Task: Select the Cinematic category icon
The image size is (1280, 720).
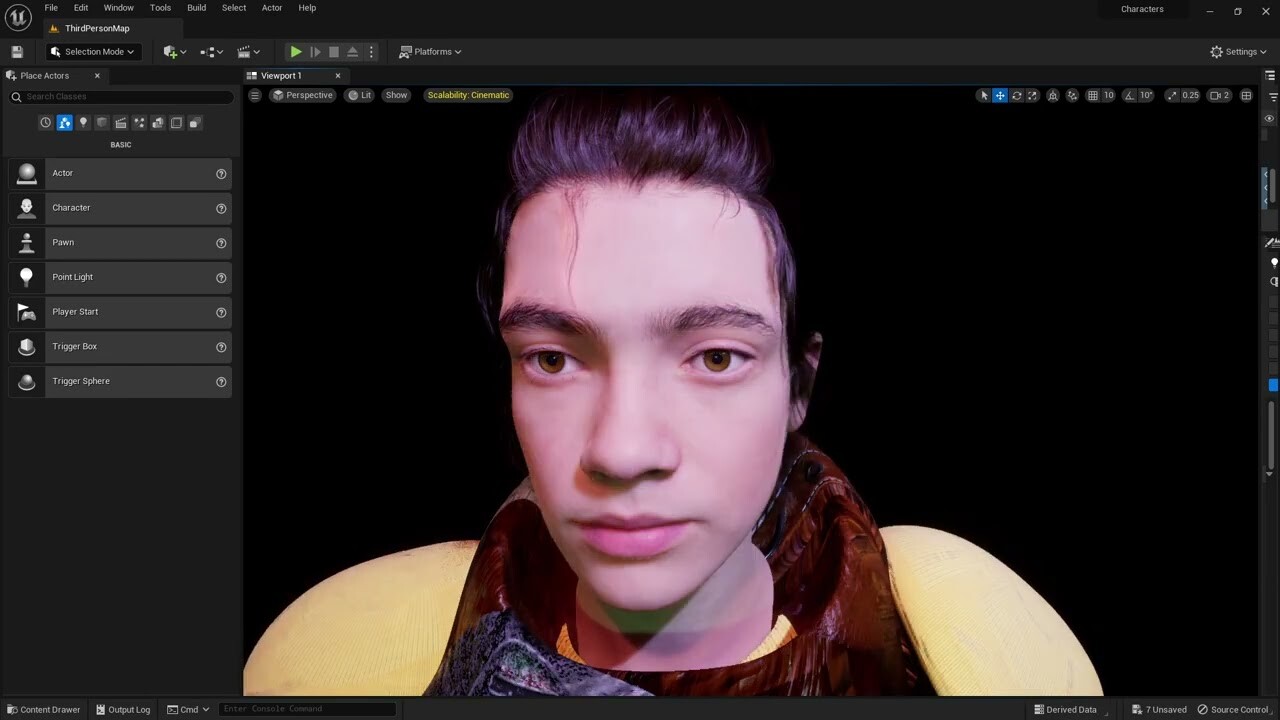Action: pos(121,123)
